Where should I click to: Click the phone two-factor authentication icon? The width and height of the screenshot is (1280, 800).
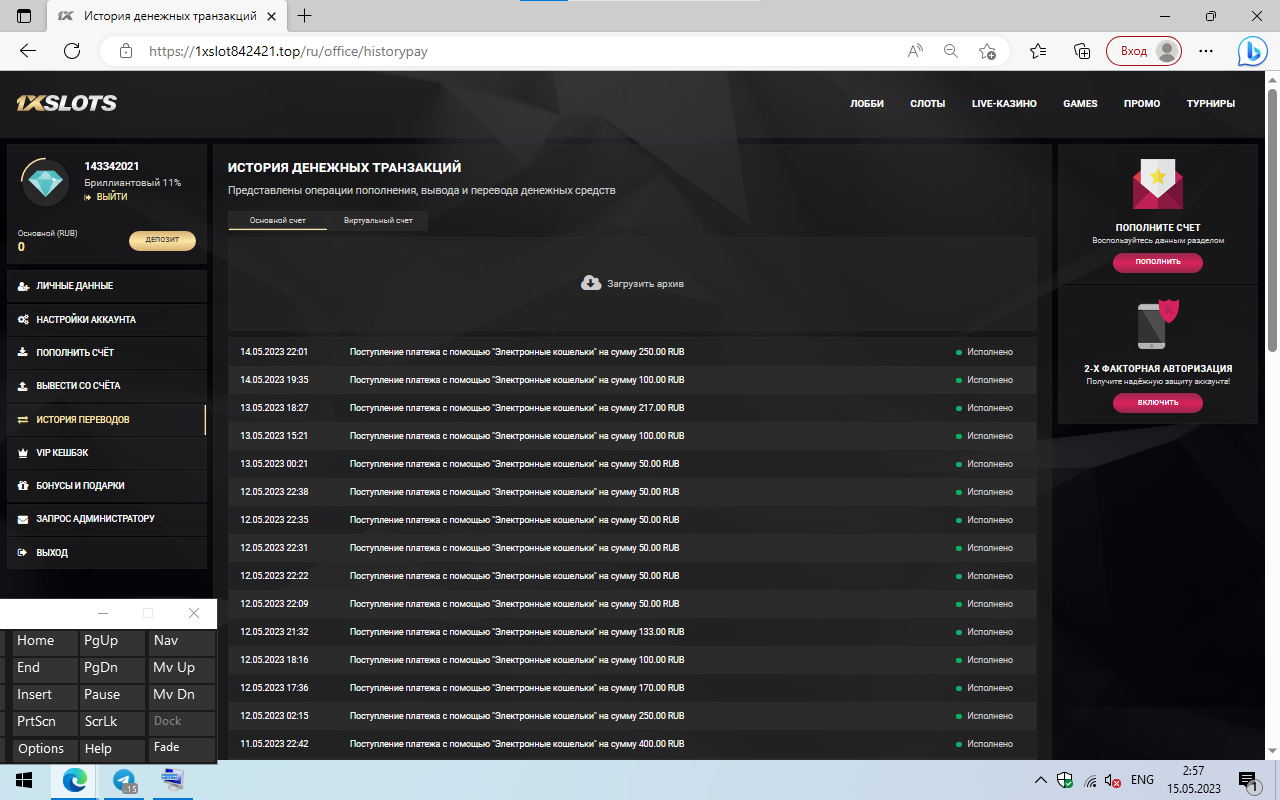tap(1157, 324)
